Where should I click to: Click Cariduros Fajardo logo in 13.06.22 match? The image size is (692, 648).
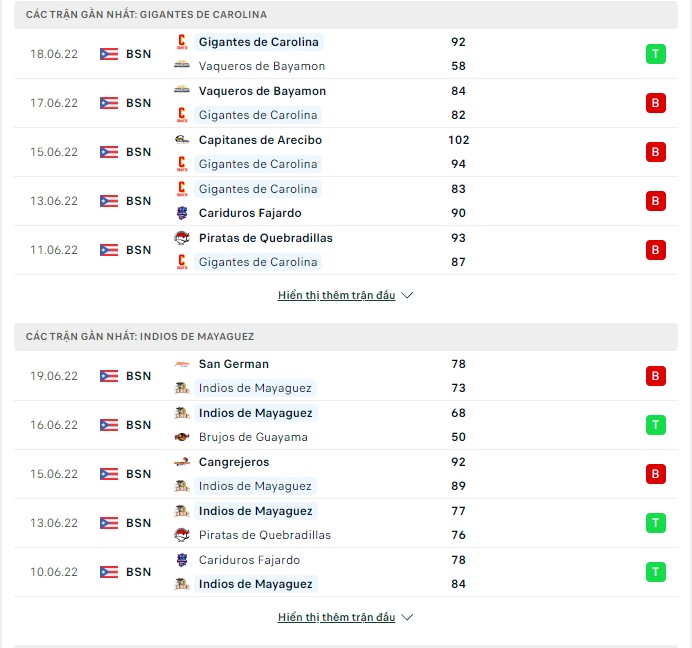pos(181,213)
